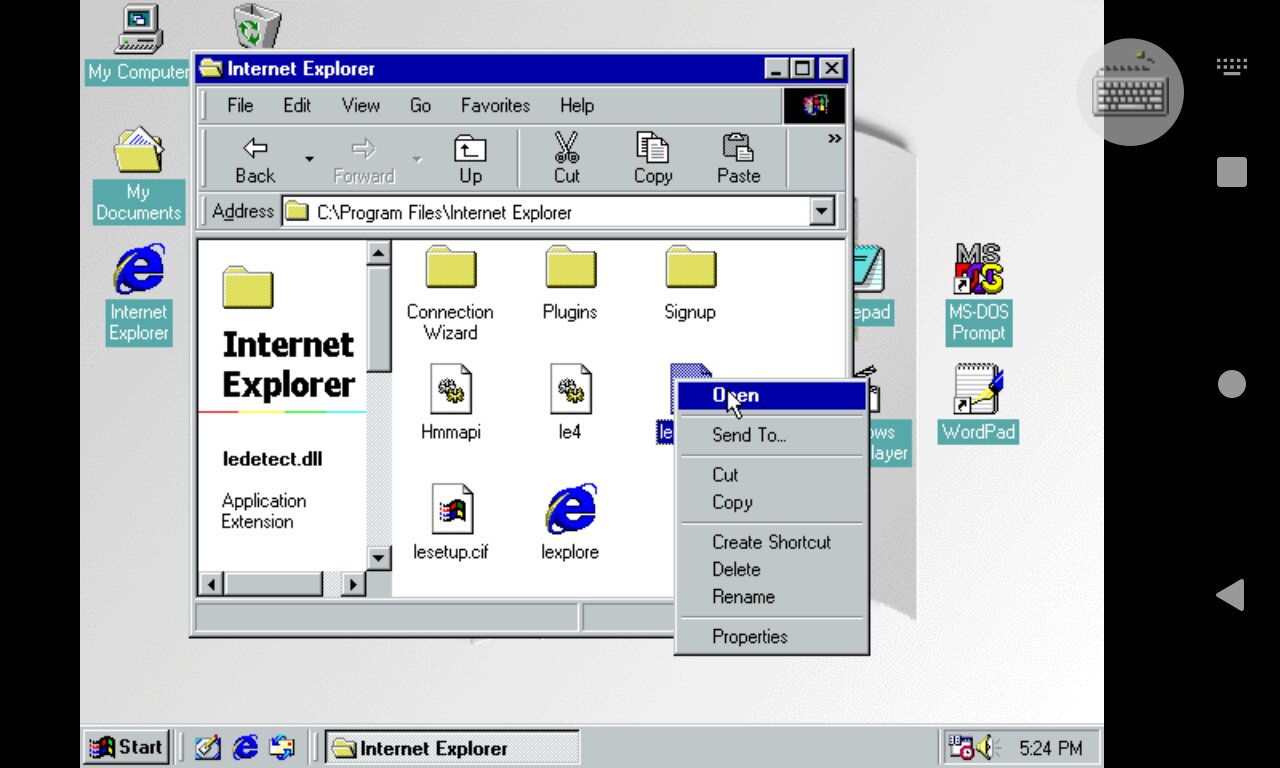Screen dimensions: 1280x768
Task: Launch Internet Explorer from quick launch
Action: (x=245, y=747)
